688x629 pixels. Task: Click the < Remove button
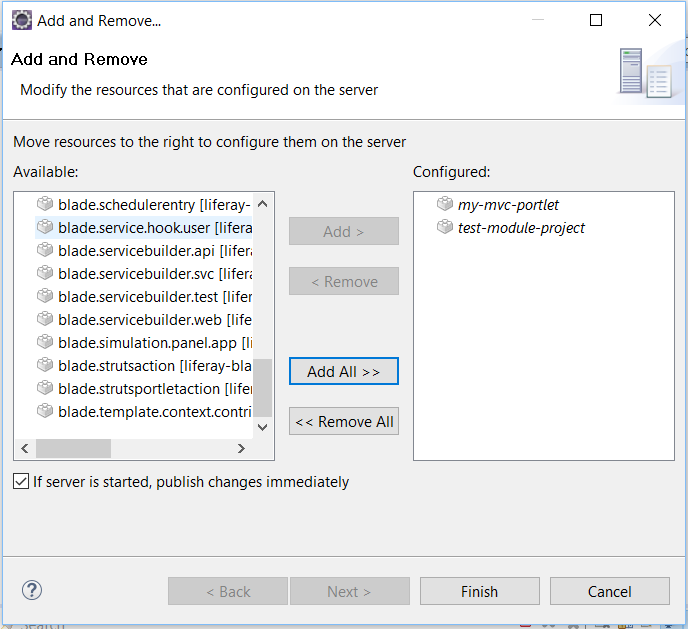coord(344,281)
